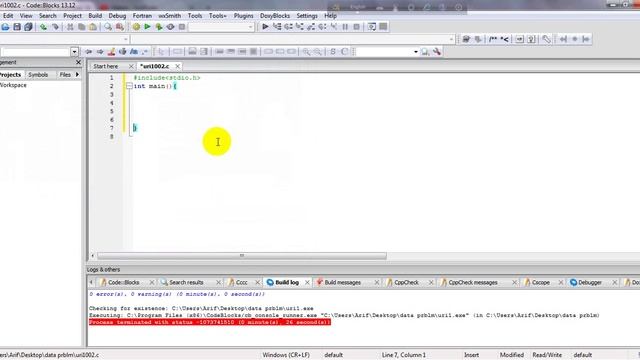Undo the last edit via toolbar
The height and width of the screenshot is (360, 640).
pos(43,27)
